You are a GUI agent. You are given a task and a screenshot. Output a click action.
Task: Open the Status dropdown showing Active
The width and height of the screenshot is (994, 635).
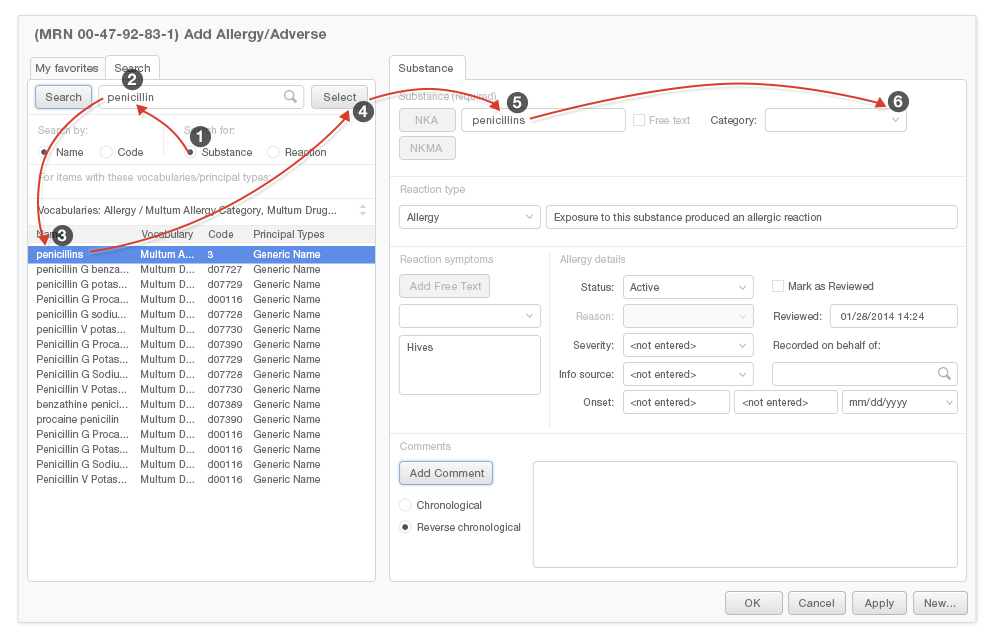(x=688, y=287)
